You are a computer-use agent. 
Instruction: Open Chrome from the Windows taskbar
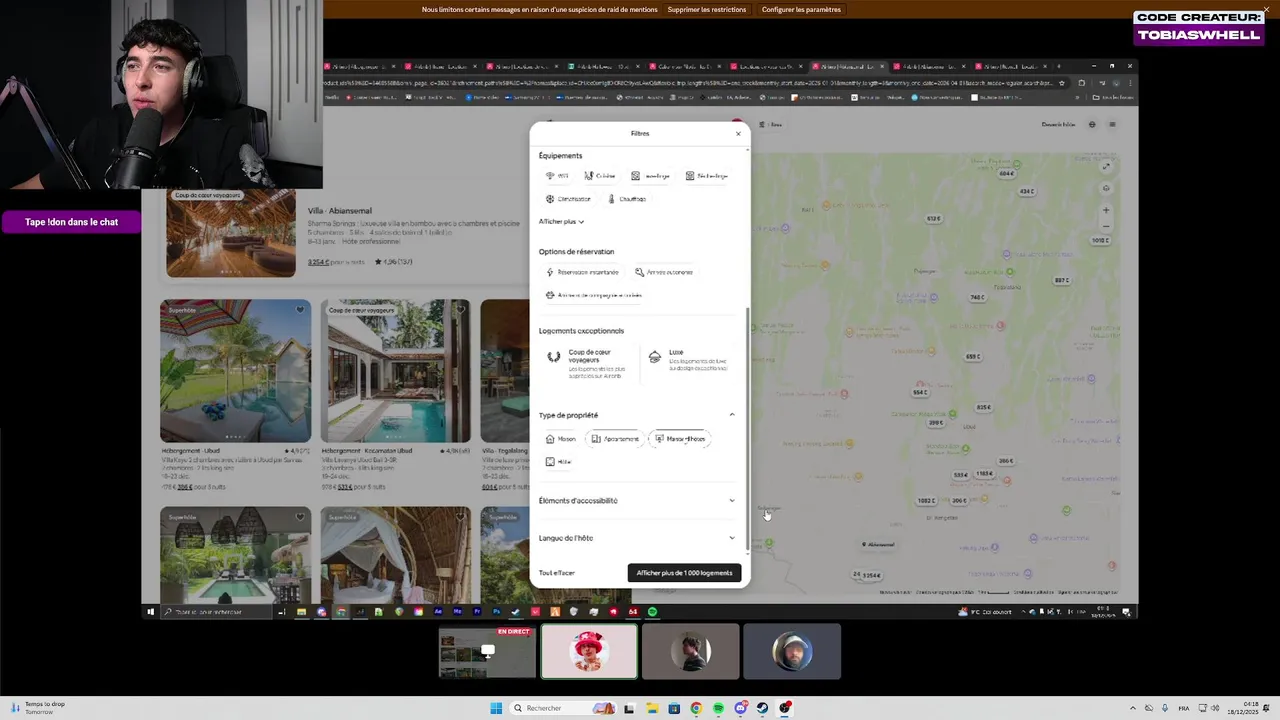[696, 708]
